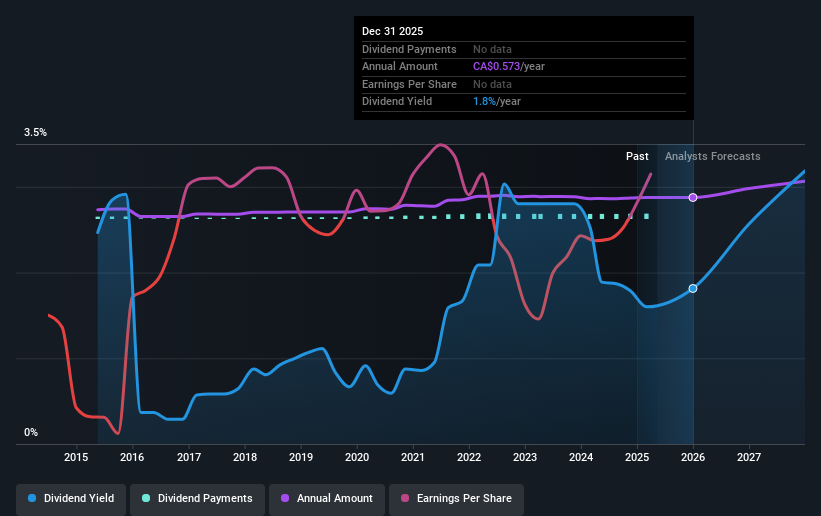The image size is (821, 516).
Task: Click the CA$0.573/year annual amount value
Action: (508, 67)
